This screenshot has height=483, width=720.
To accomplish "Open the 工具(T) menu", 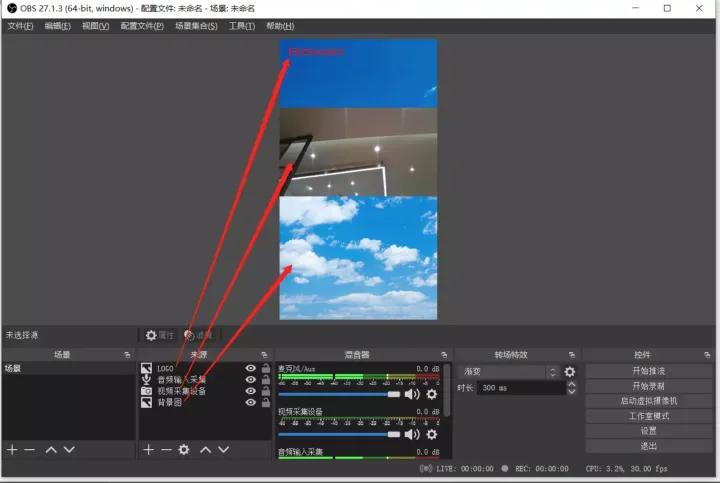I will click(x=241, y=26).
